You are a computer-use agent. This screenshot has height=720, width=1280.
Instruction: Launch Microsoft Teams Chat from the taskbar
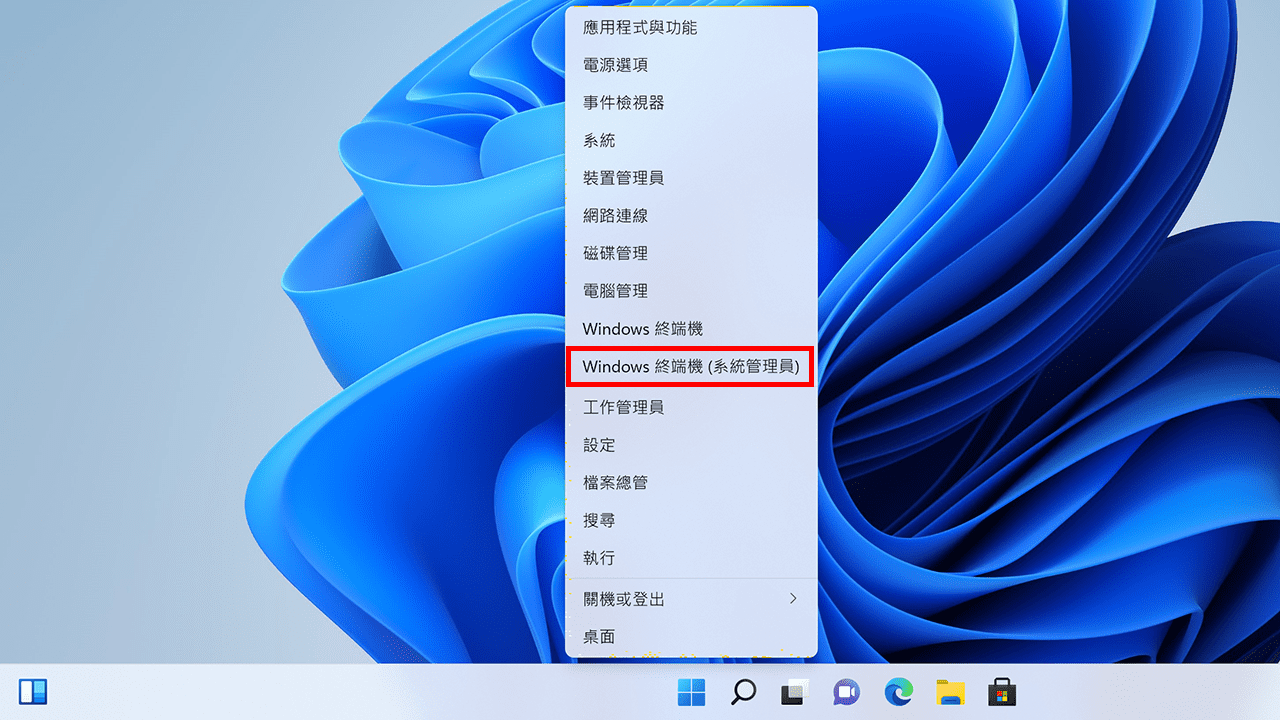point(846,691)
